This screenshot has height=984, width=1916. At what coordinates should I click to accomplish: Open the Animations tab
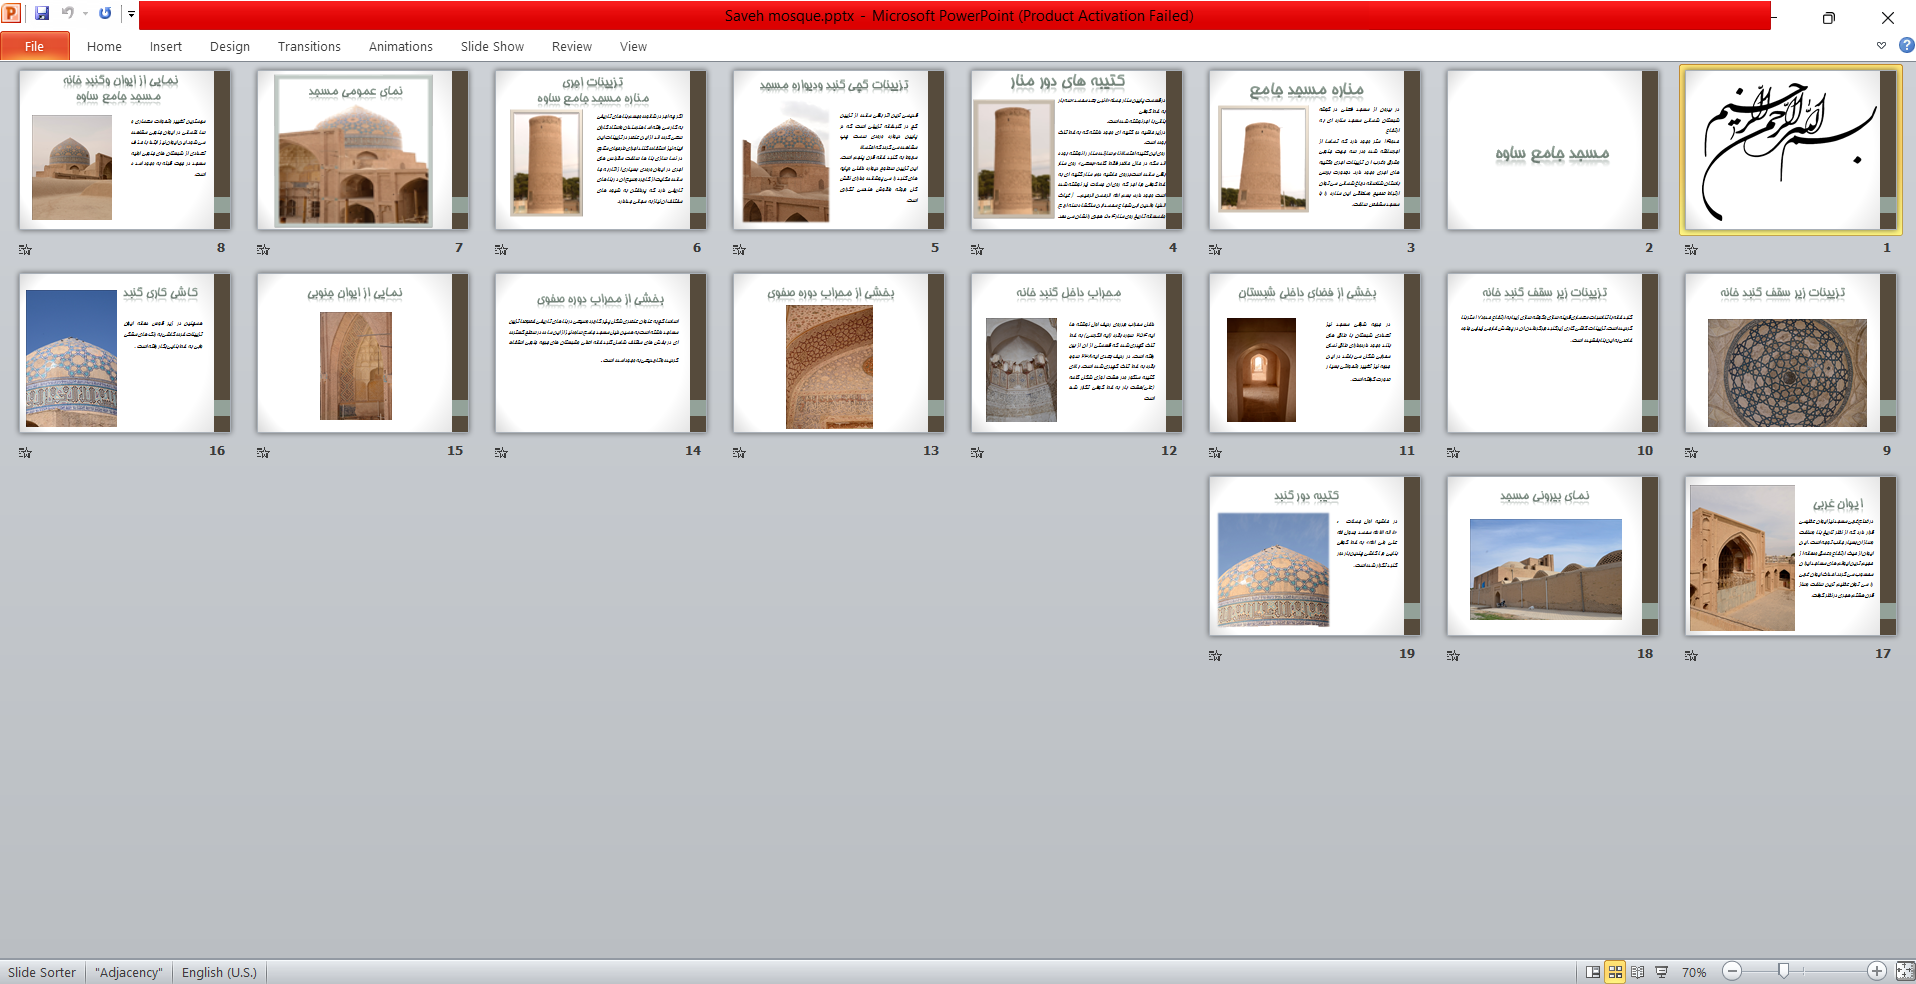[400, 46]
